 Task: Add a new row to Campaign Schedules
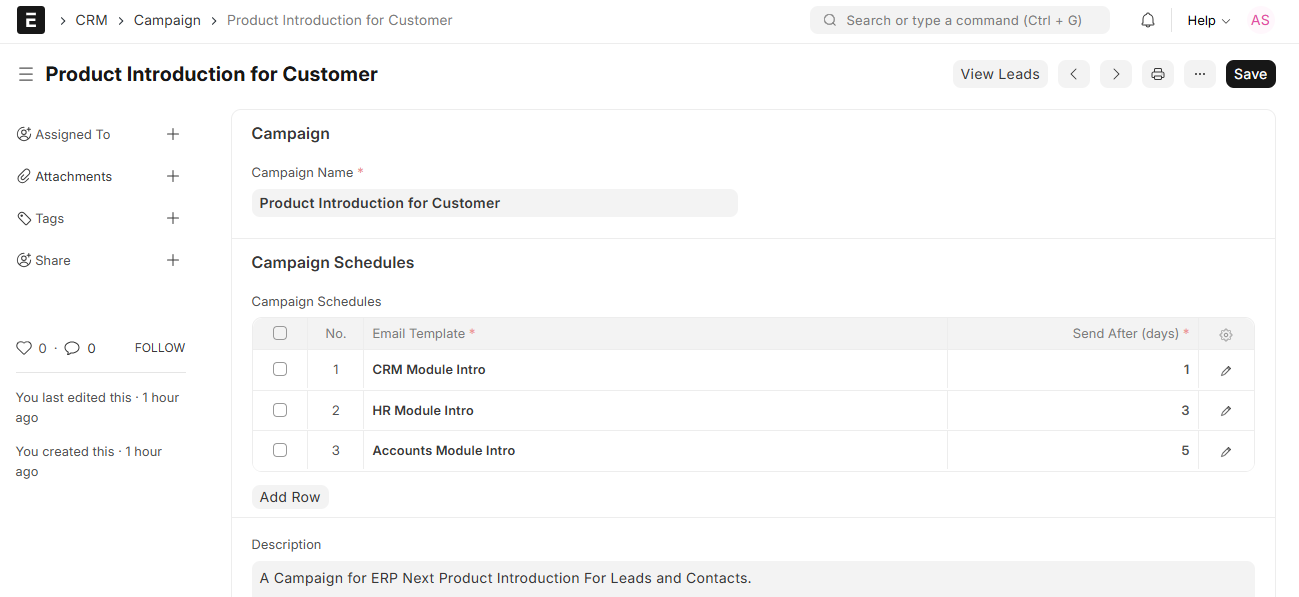(x=290, y=497)
